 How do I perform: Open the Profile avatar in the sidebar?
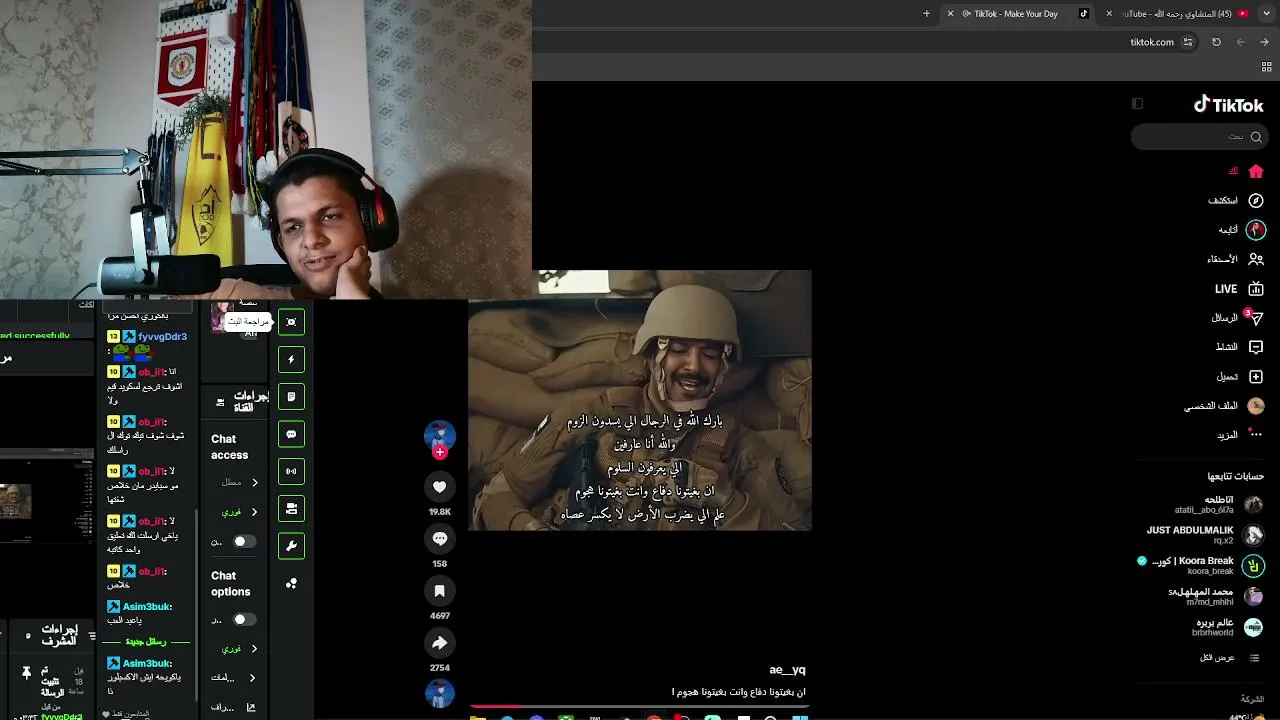pos(1256,406)
